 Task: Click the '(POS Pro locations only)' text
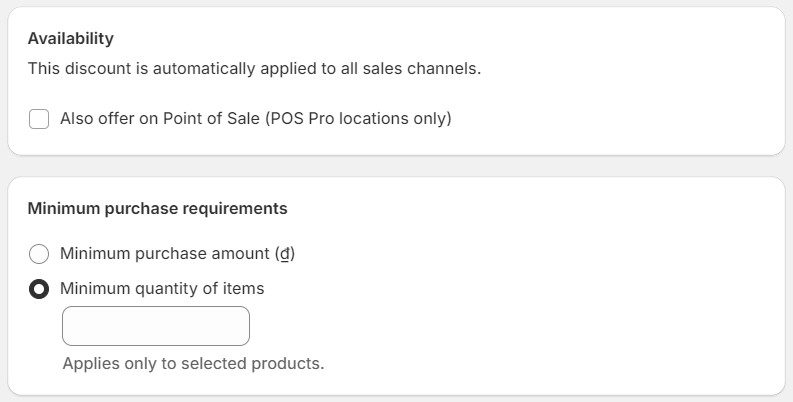coord(358,119)
